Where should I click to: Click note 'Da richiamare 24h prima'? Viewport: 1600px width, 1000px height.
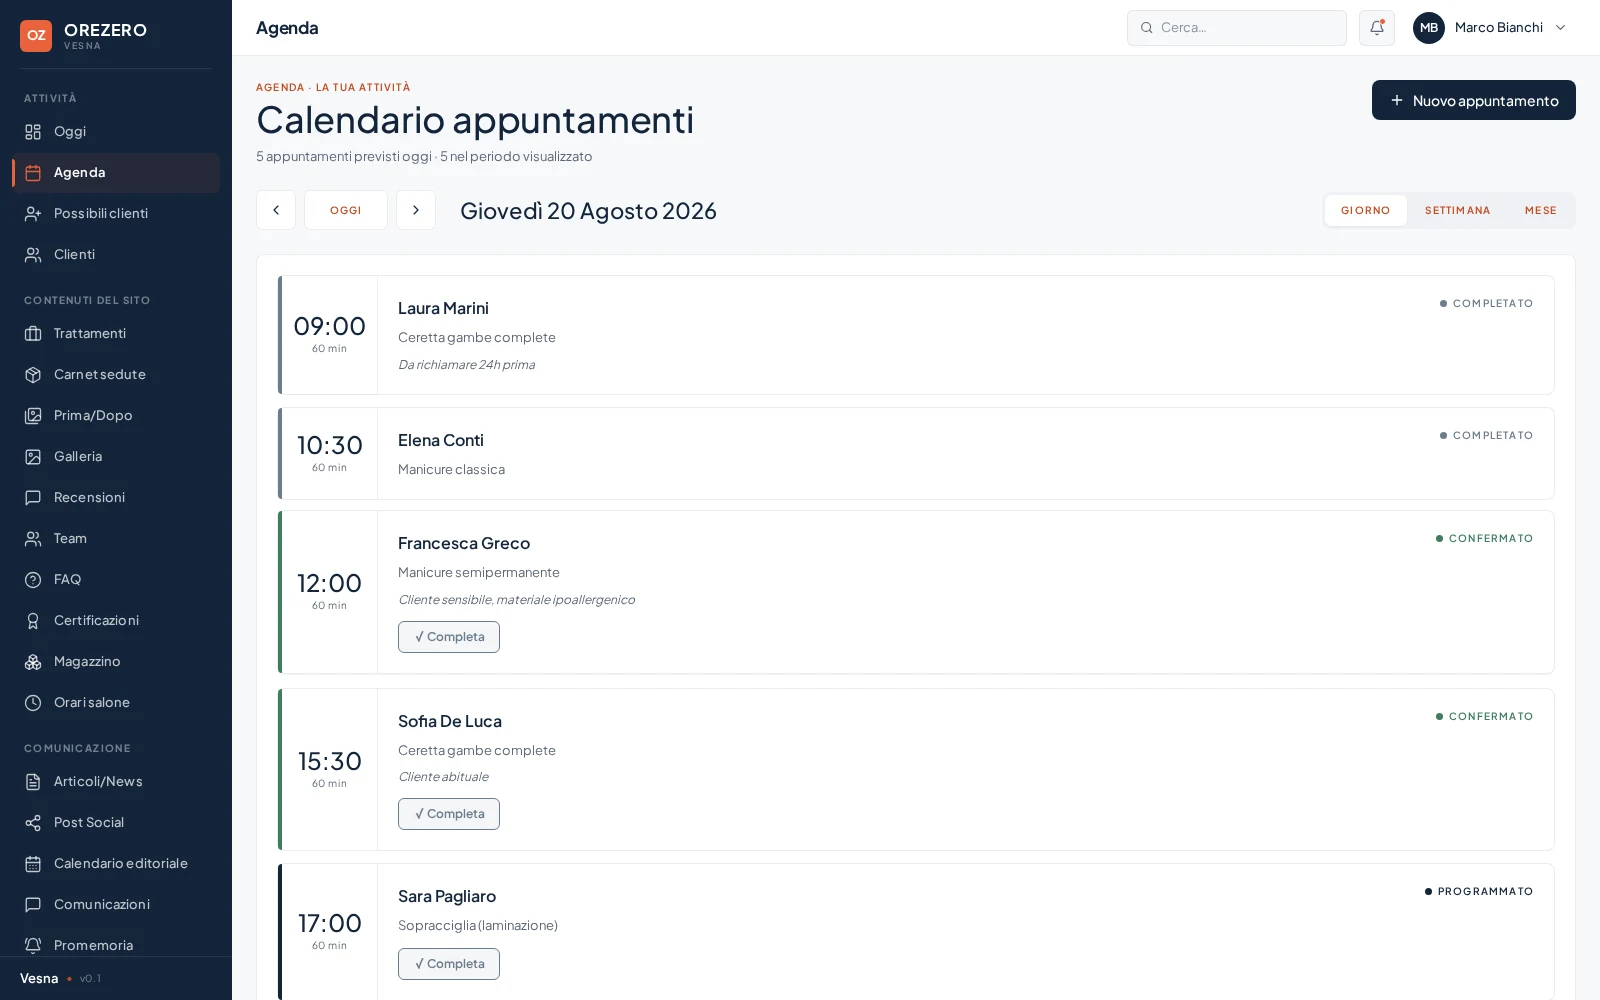tap(466, 365)
